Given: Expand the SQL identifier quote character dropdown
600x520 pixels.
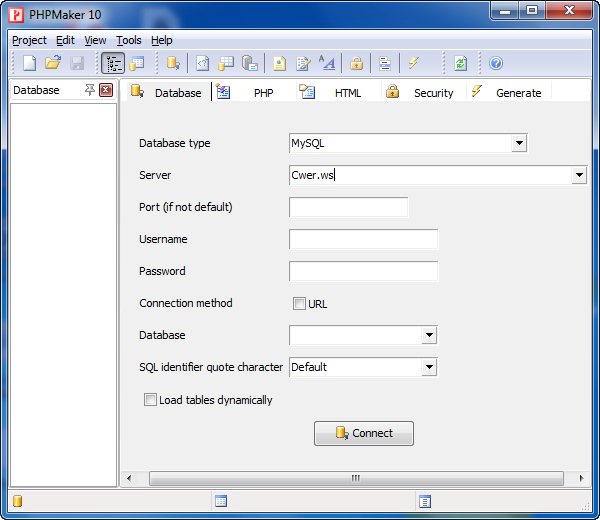Looking at the screenshot, I should pyautogui.click(x=428, y=367).
